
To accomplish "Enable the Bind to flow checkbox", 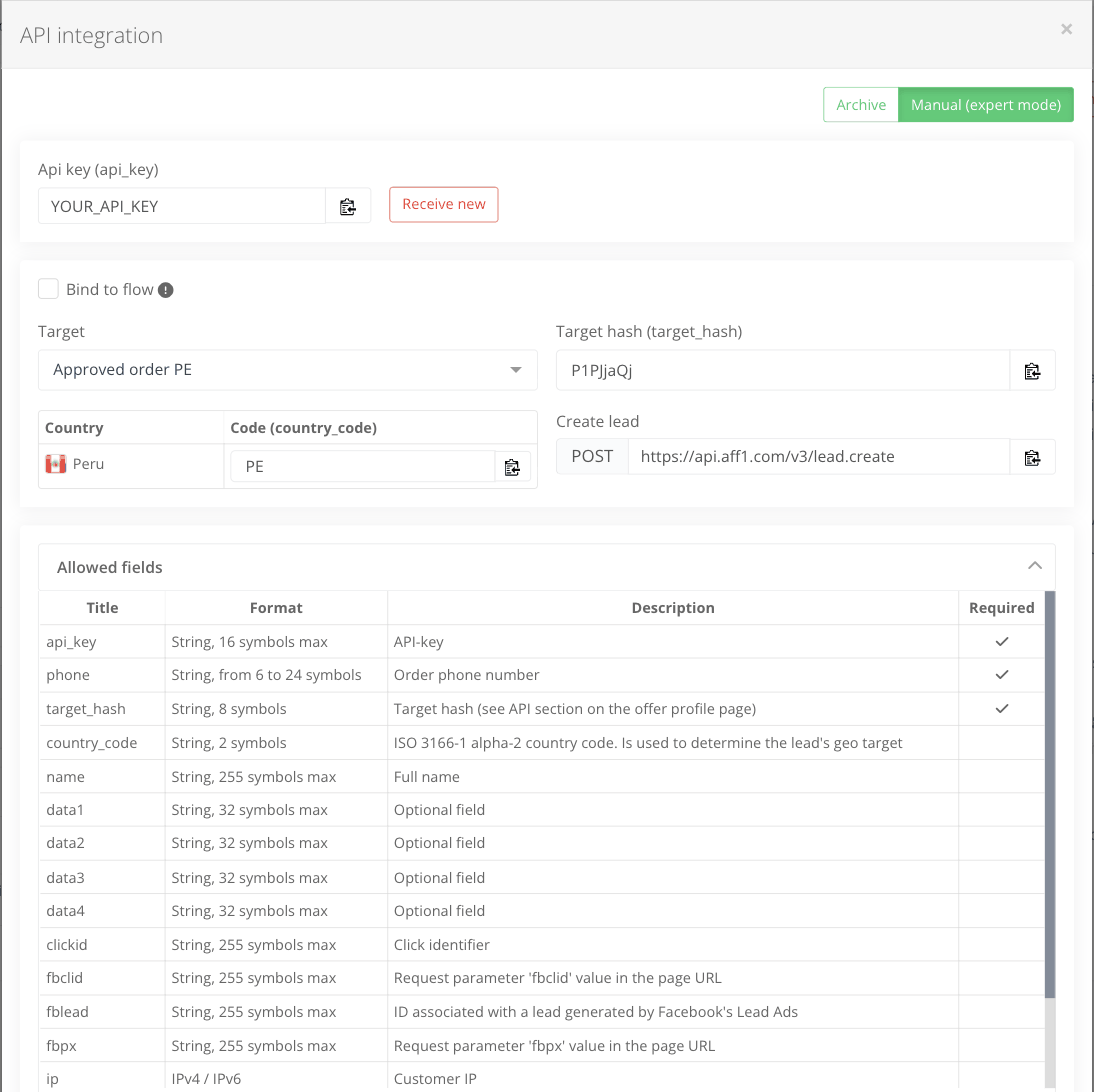I will pos(48,289).
